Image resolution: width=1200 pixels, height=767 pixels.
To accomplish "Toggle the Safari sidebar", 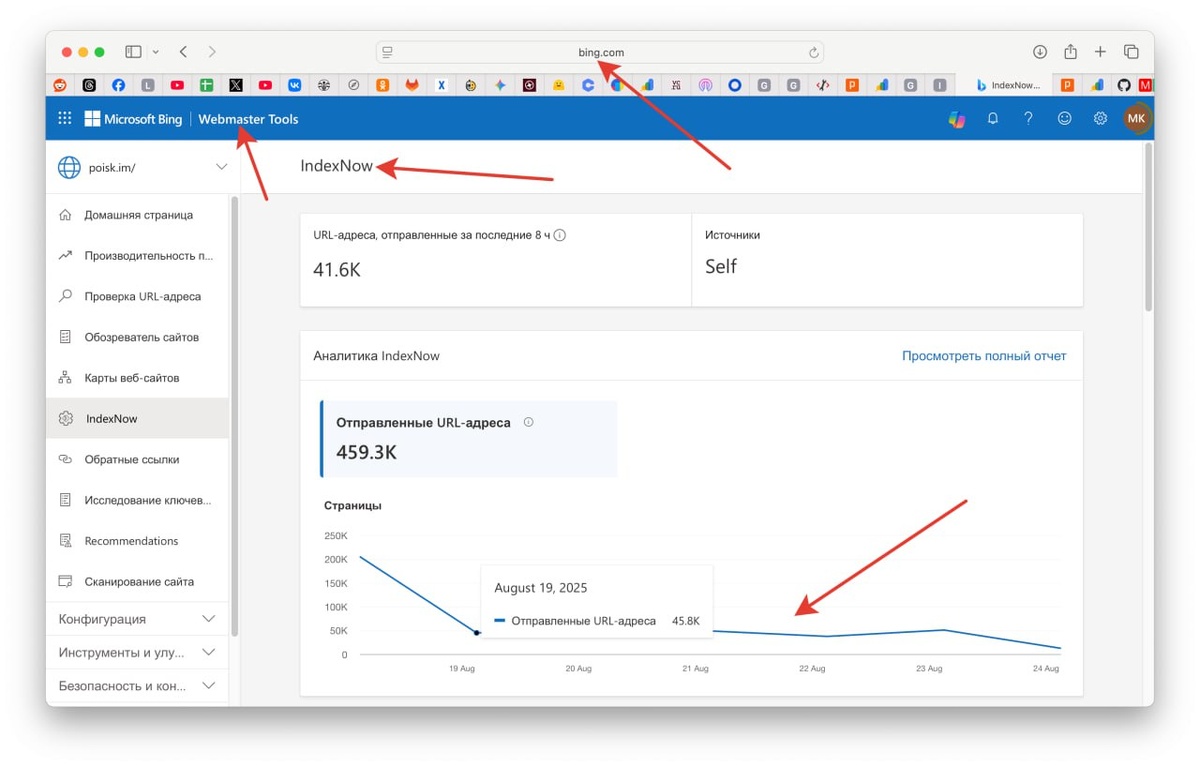I will point(133,51).
